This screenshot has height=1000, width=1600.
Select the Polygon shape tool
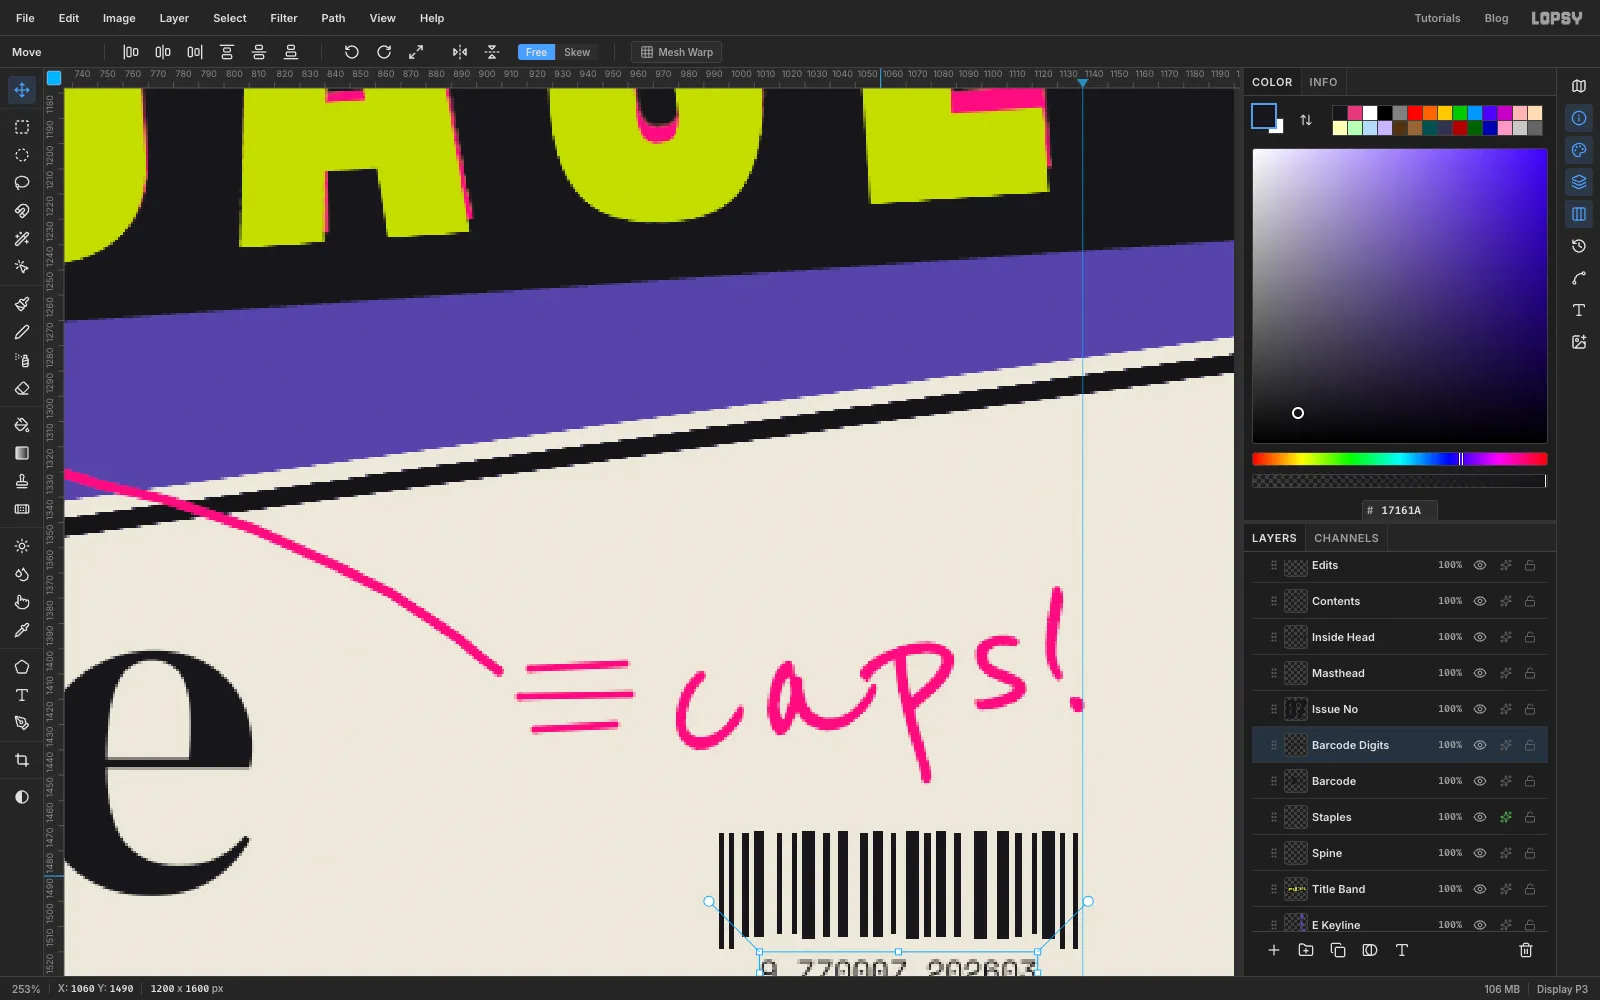tap(22, 667)
